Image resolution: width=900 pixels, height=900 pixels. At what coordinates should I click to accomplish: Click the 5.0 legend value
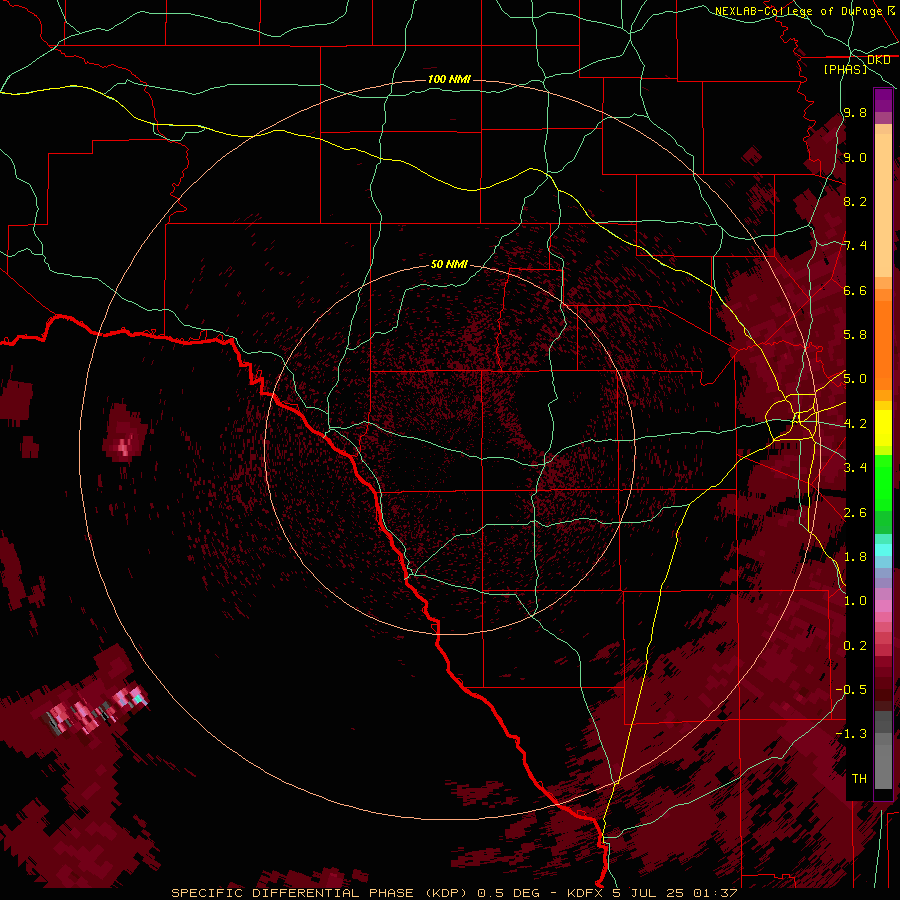(x=855, y=379)
